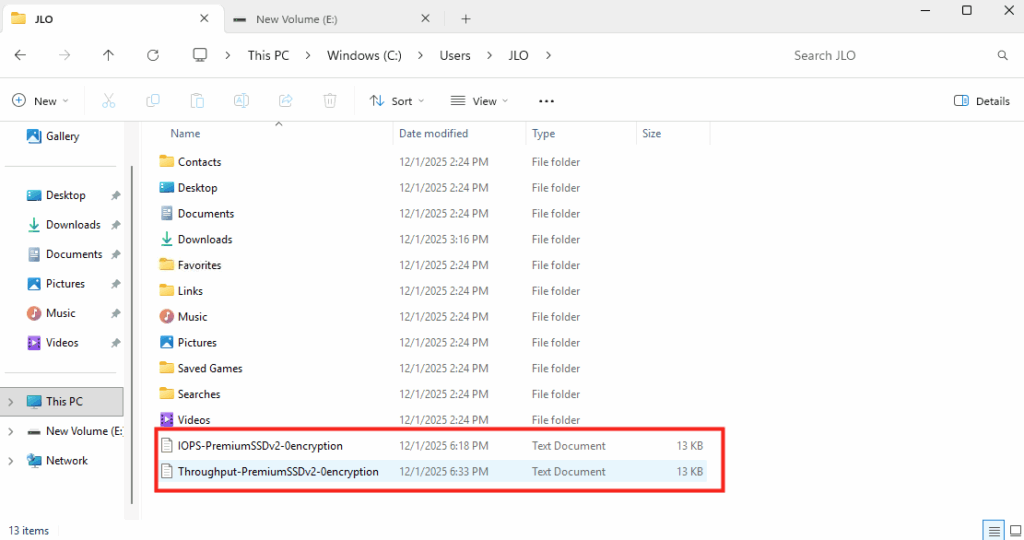Screen dimensions: 1024x540
Task: Click the Copy icon in toolbar
Action: point(153,101)
